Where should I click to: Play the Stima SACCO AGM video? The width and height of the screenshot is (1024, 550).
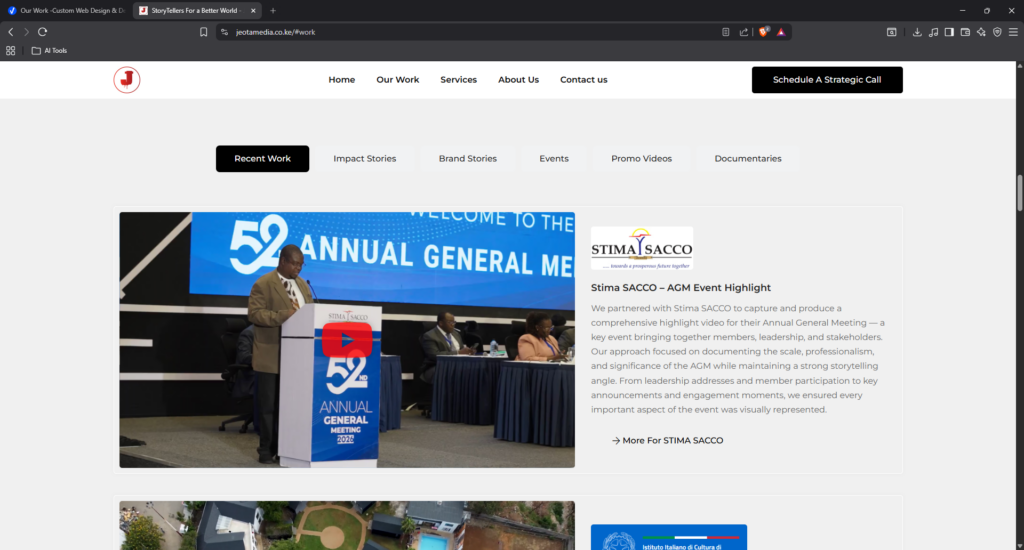pyautogui.click(x=347, y=340)
